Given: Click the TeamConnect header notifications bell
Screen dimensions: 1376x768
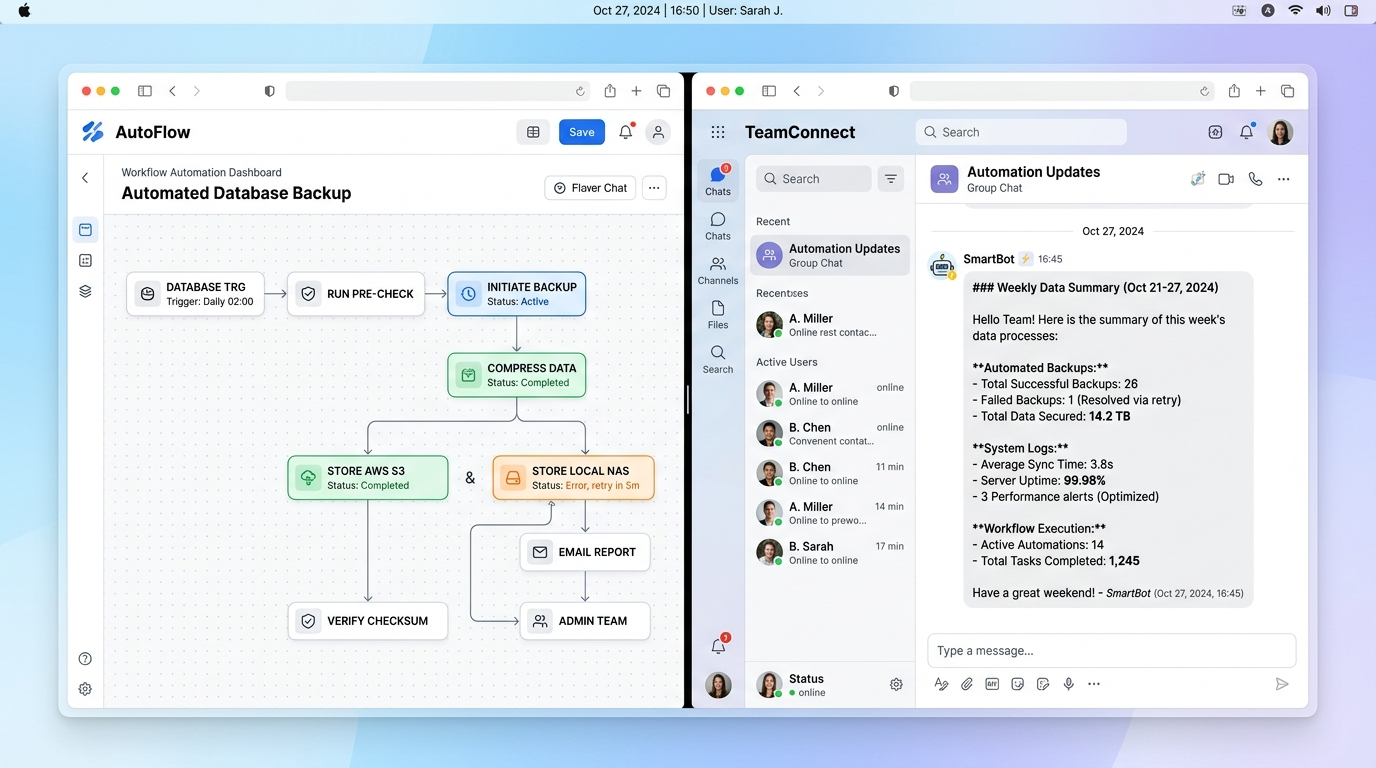Looking at the screenshot, I should pyautogui.click(x=1247, y=132).
